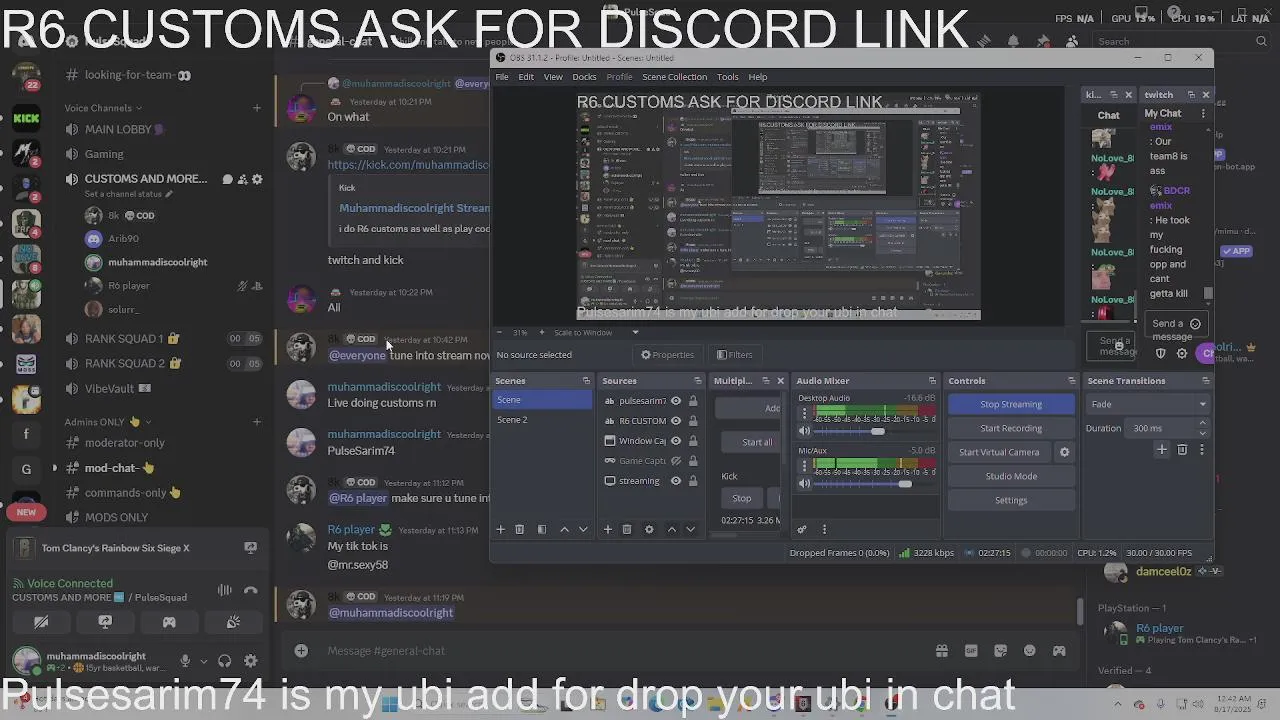Open transition properties three-dot menu
The width and height of the screenshot is (1280, 720).
(x=1201, y=450)
